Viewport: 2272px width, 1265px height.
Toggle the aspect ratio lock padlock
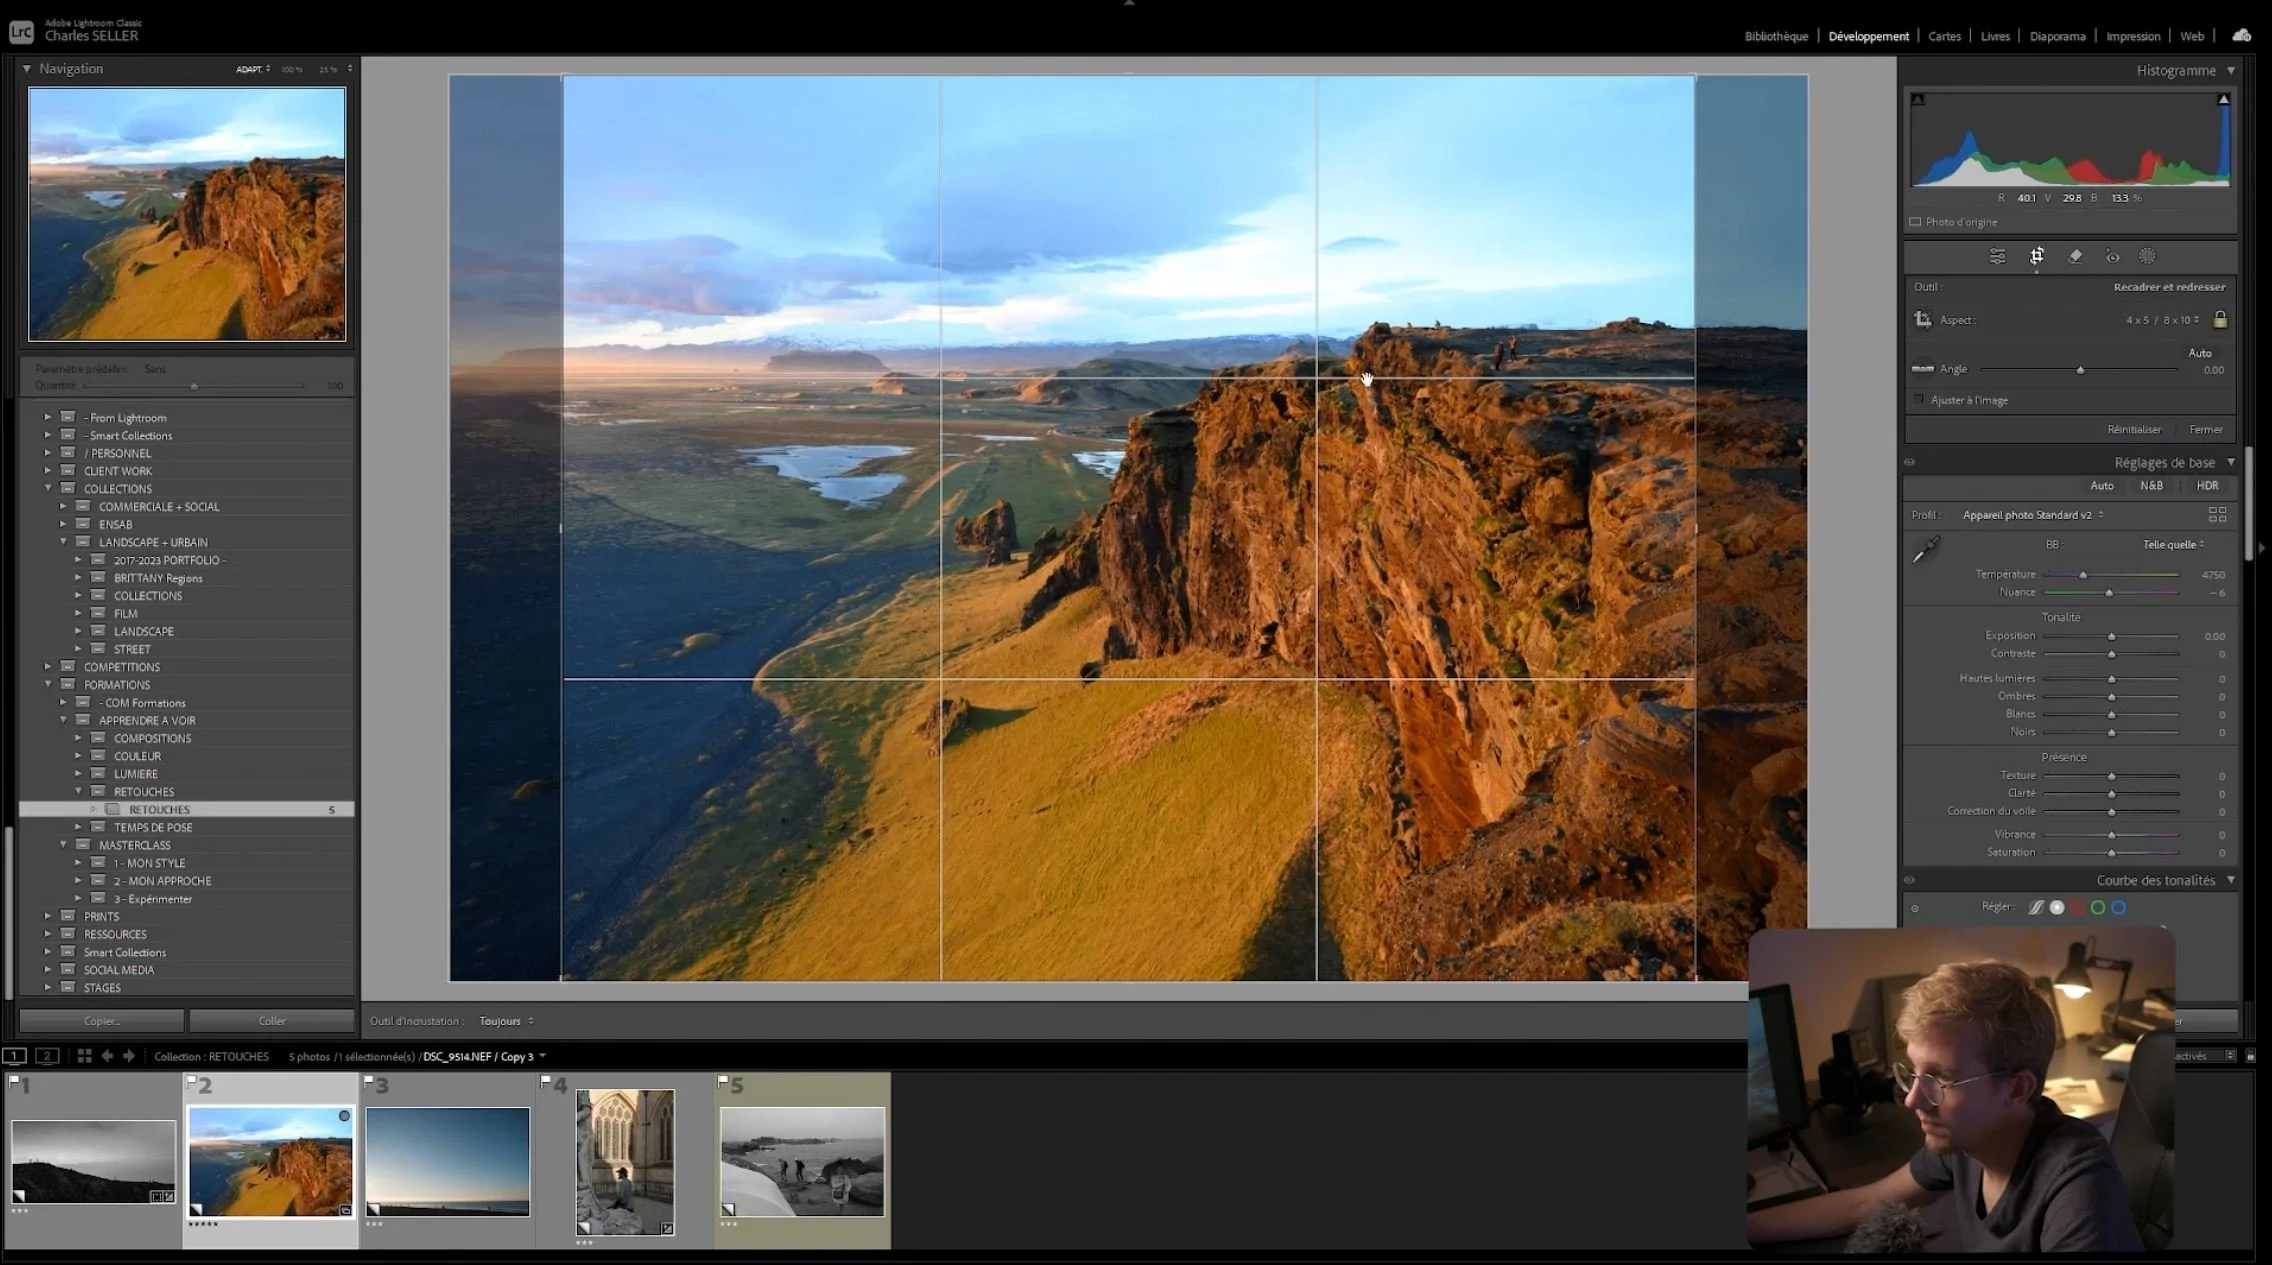pos(2220,320)
